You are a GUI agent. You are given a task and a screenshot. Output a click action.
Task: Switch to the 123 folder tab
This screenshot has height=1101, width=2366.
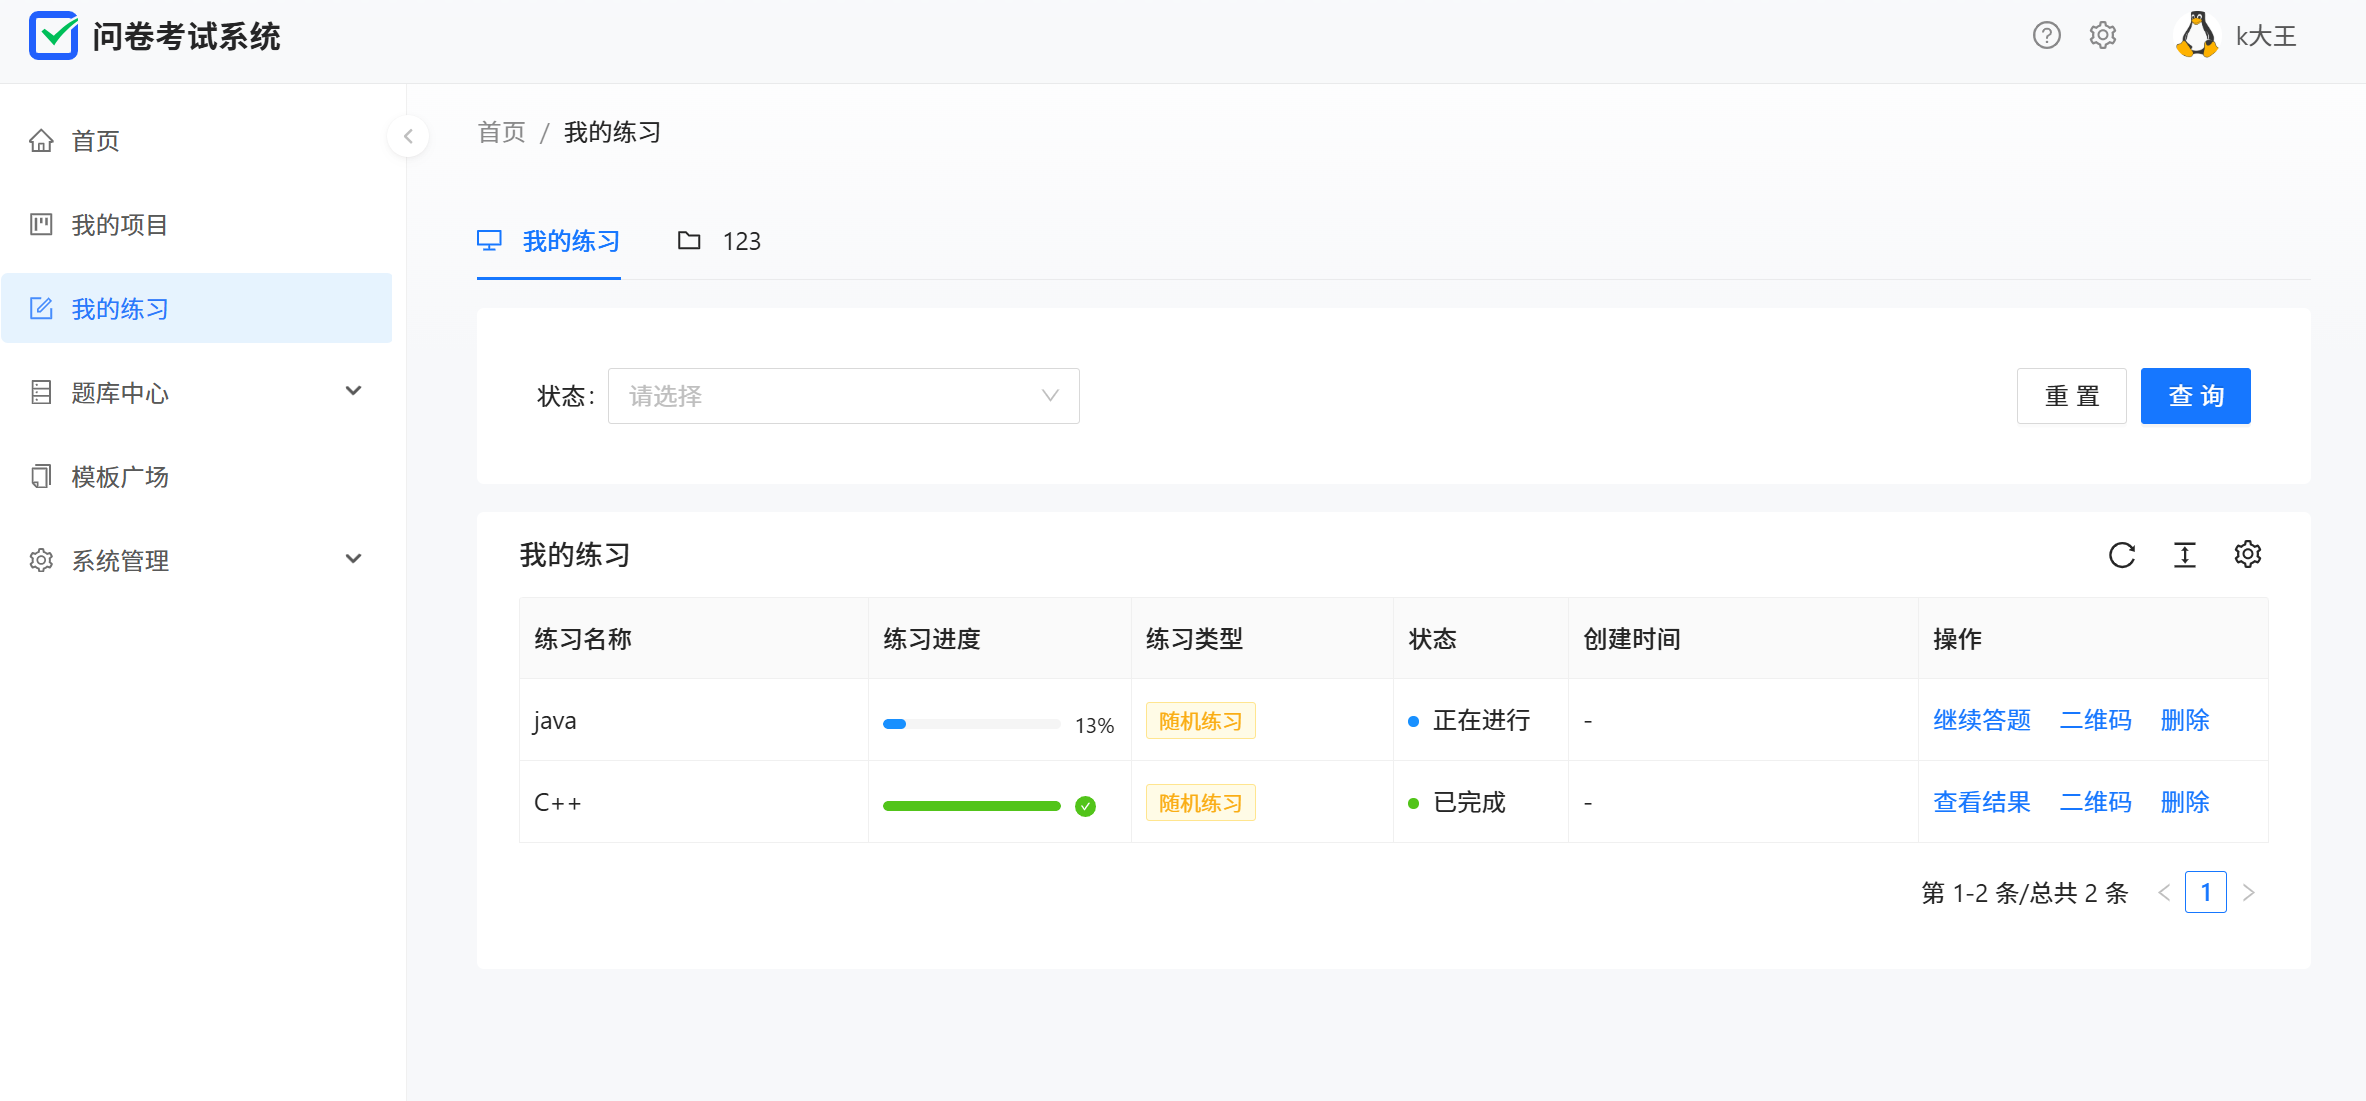click(x=720, y=241)
